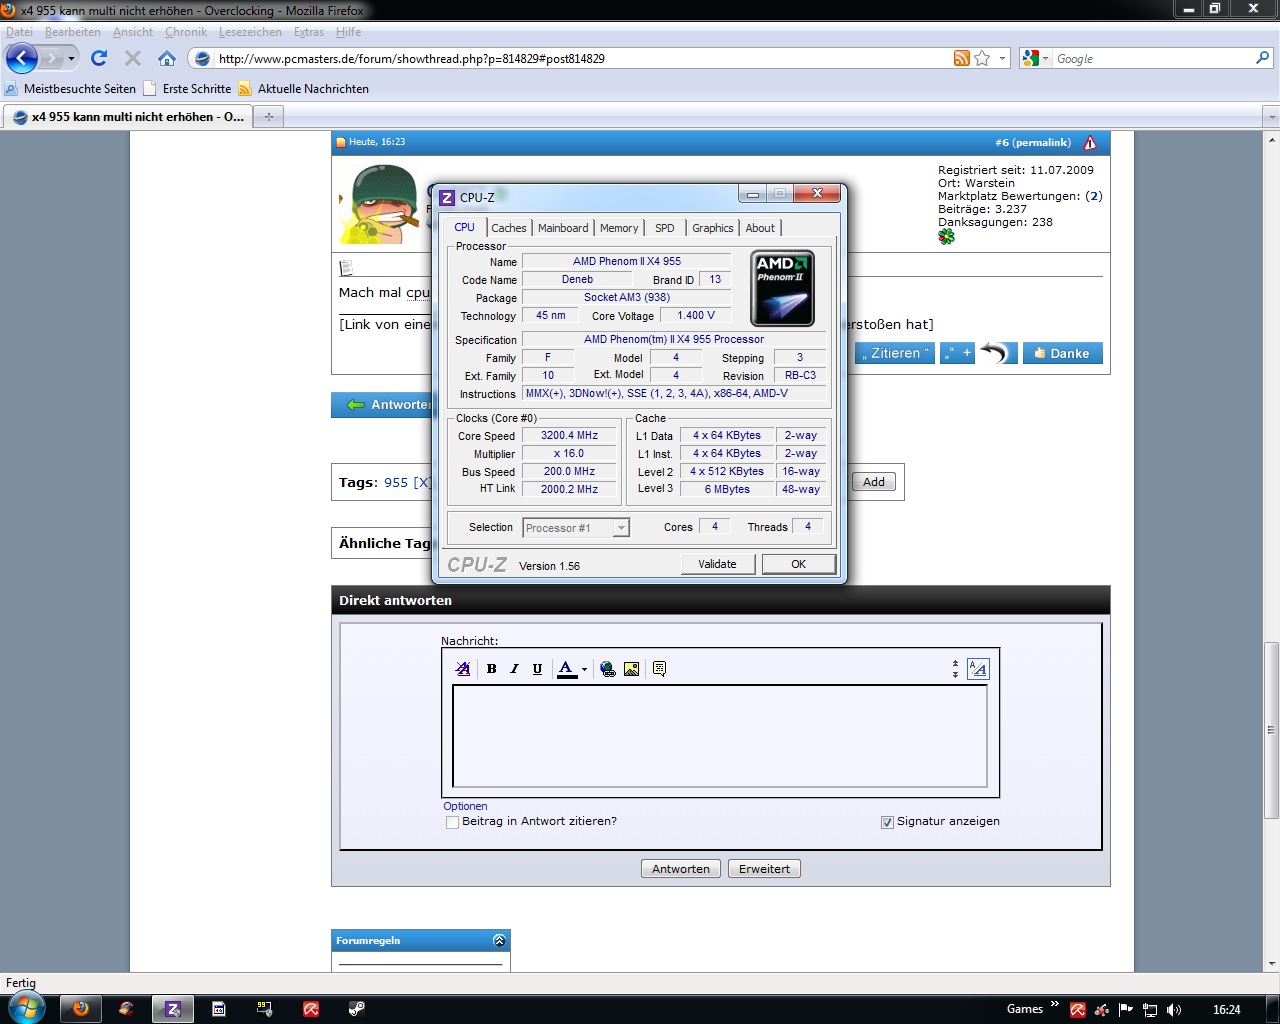Open the Graphics tab in CPU-Z

click(x=712, y=228)
